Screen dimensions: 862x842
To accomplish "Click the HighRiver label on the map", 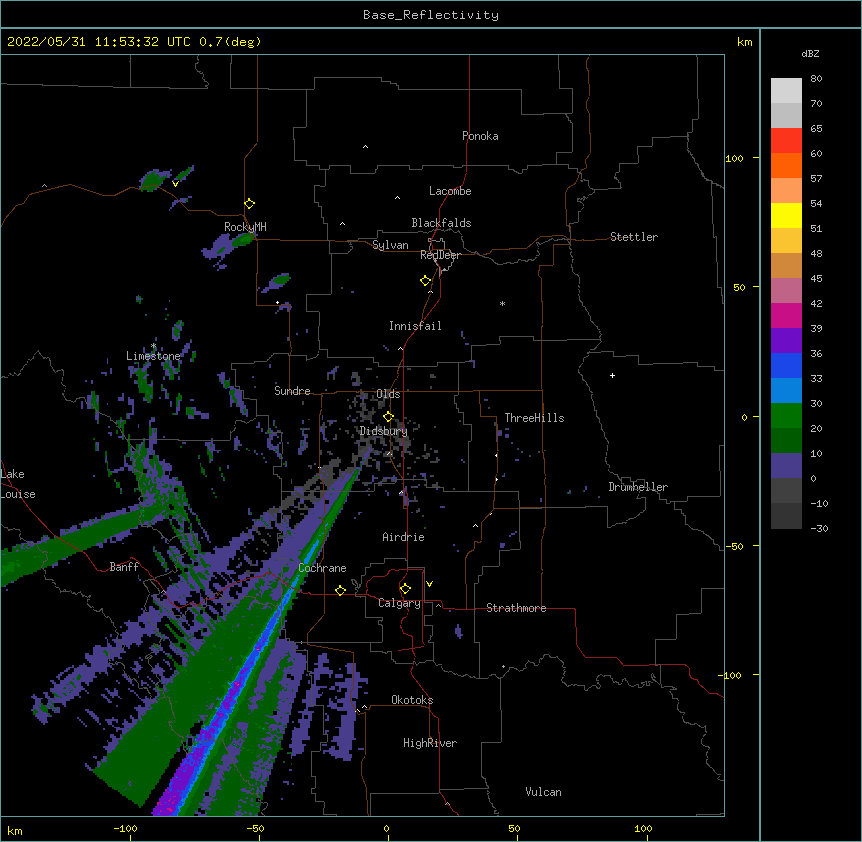I will point(430,743).
